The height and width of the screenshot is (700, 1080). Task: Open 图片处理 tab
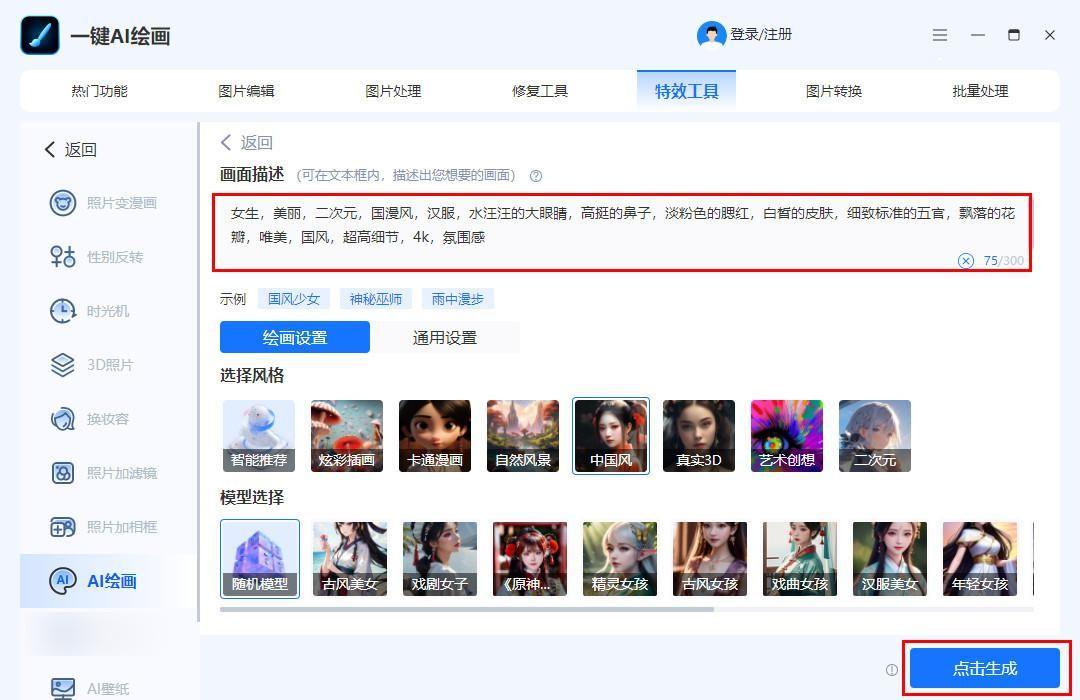coord(393,91)
